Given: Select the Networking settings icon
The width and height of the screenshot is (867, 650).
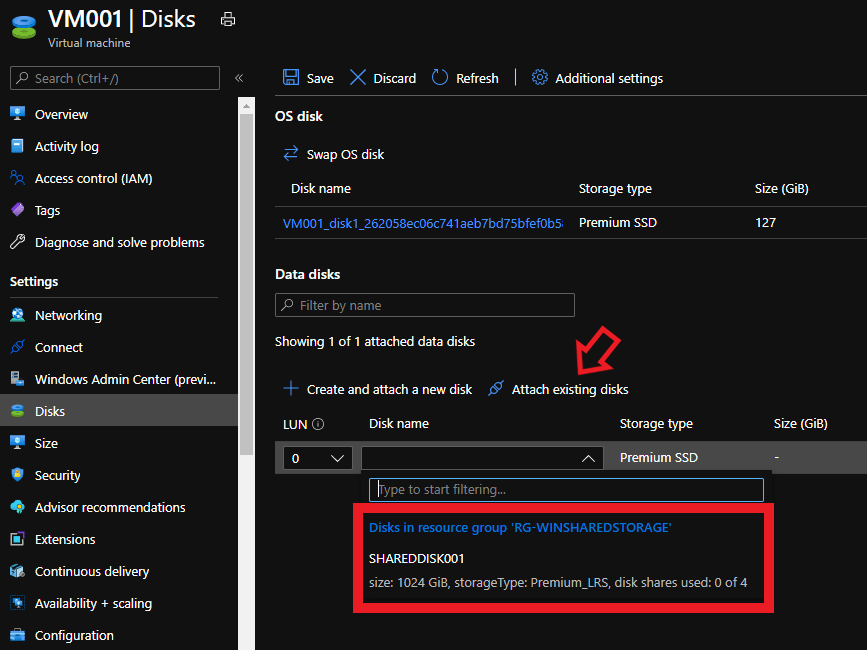Looking at the screenshot, I should point(18,314).
